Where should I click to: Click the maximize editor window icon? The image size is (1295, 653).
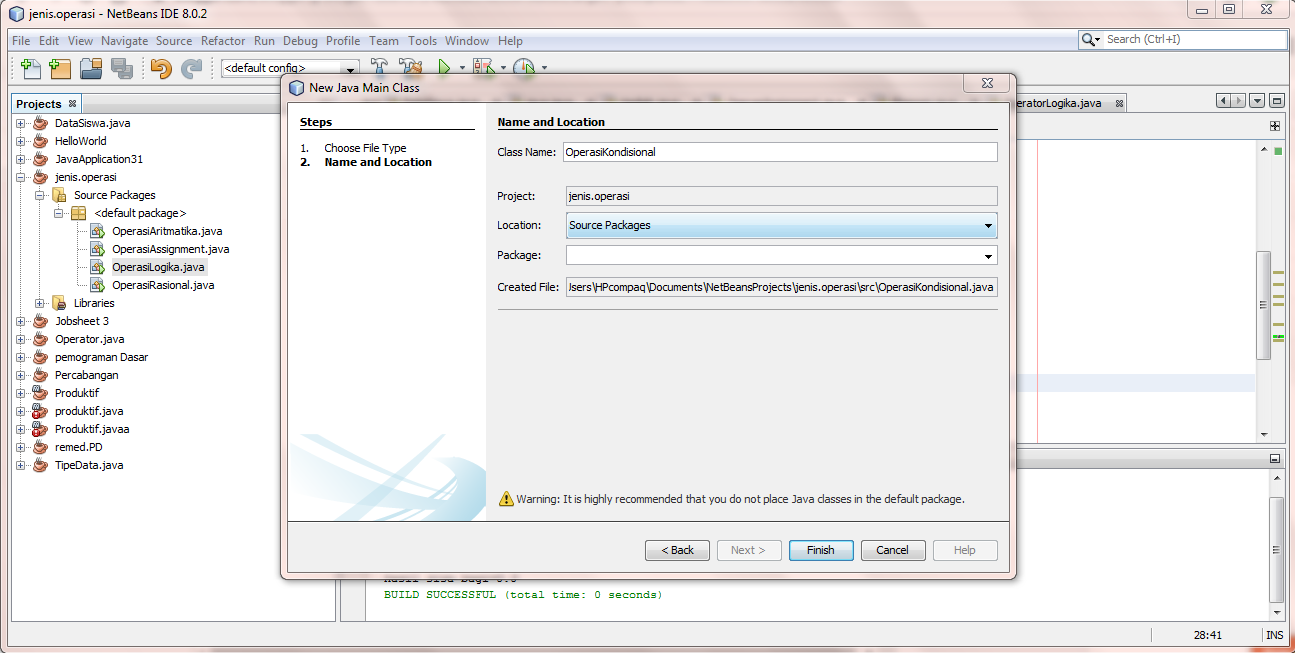tap(1278, 101)
